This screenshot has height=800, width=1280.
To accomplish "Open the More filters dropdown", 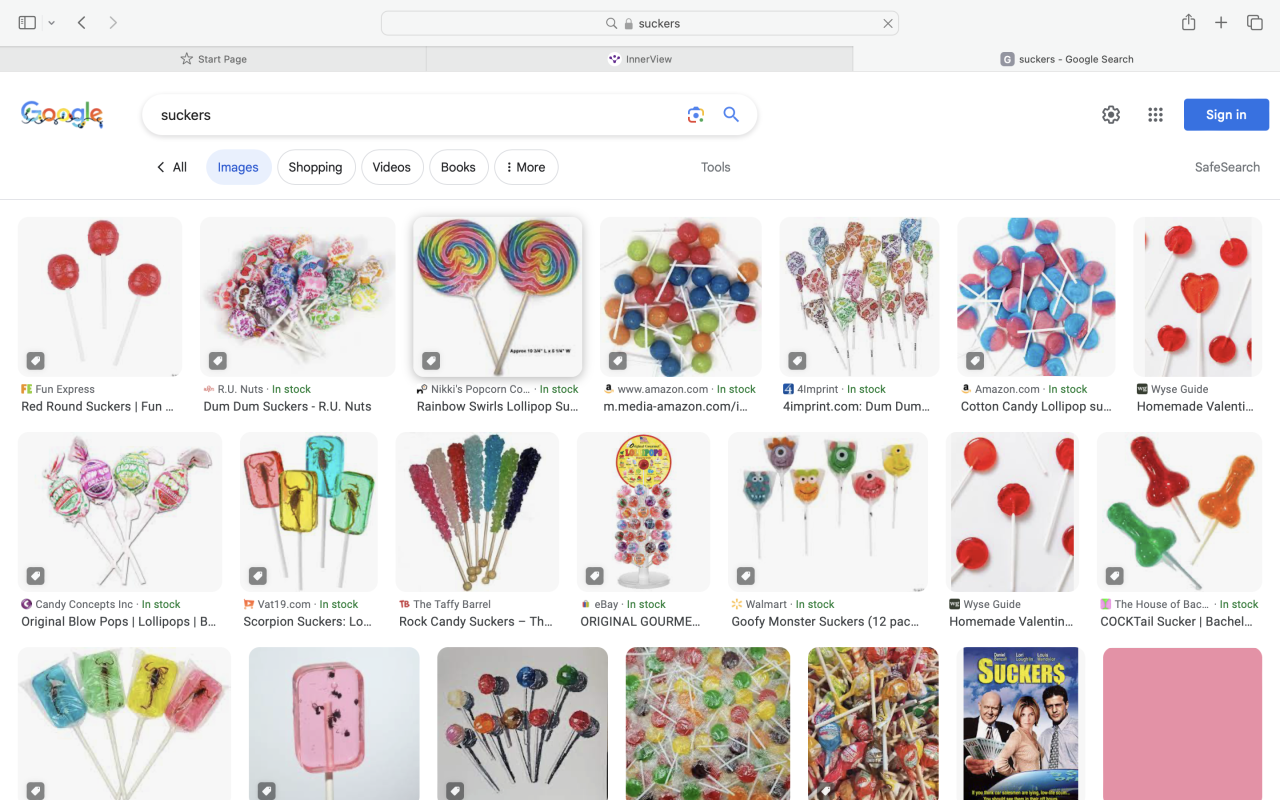I will click(526, 168).
